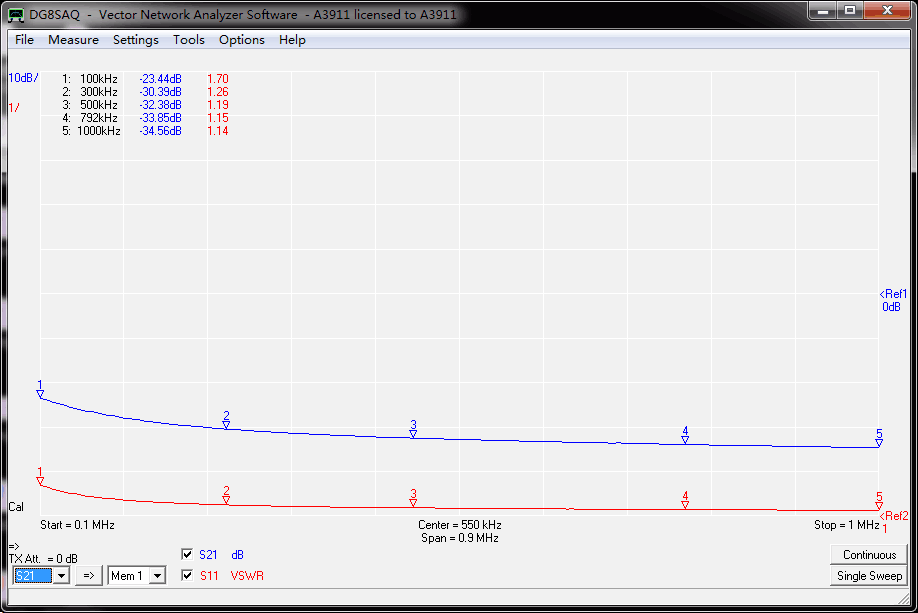Expand the Mem 1 dropdown
Screen dimensions: 918x613
click(x=157, y=576)
